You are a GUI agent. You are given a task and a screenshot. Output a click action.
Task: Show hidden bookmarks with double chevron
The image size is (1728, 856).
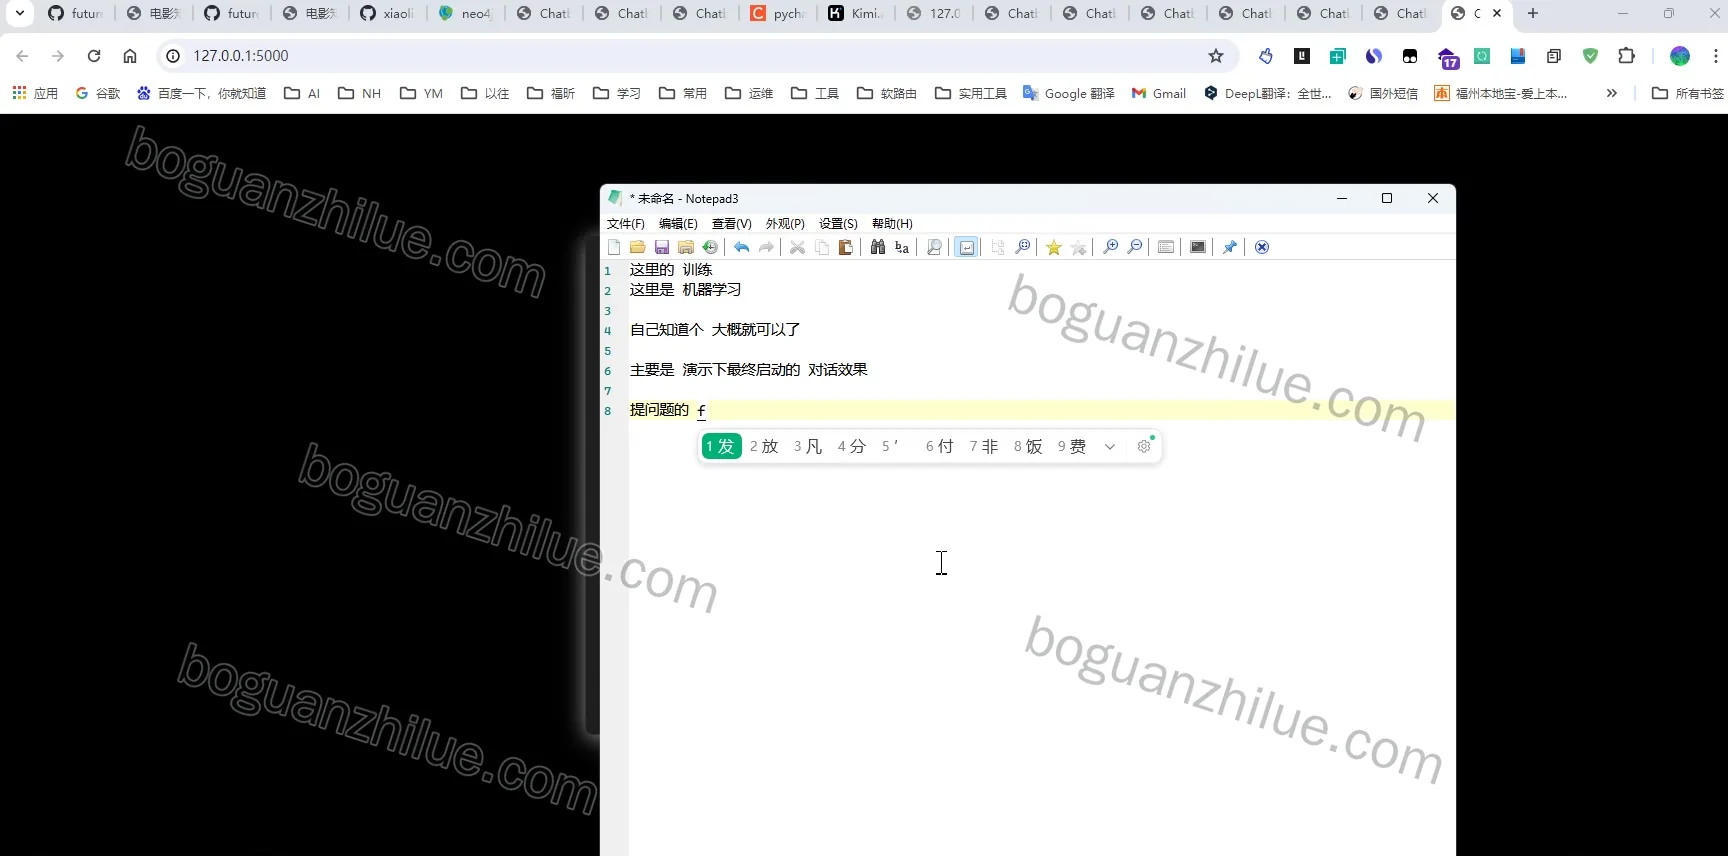(x=1611, y=93)
